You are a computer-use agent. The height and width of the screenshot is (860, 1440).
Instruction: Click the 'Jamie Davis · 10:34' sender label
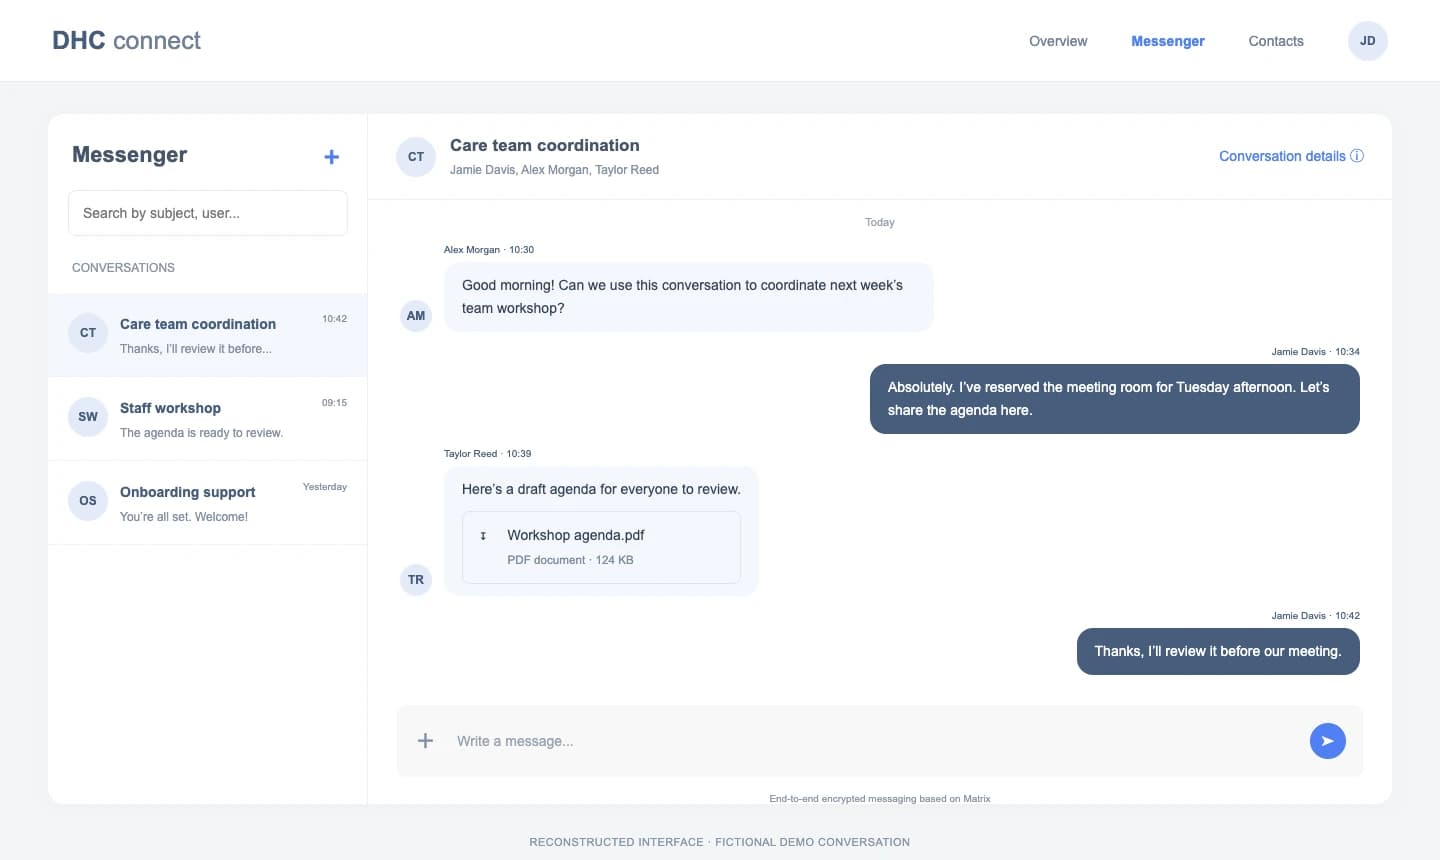[1315, 352]
